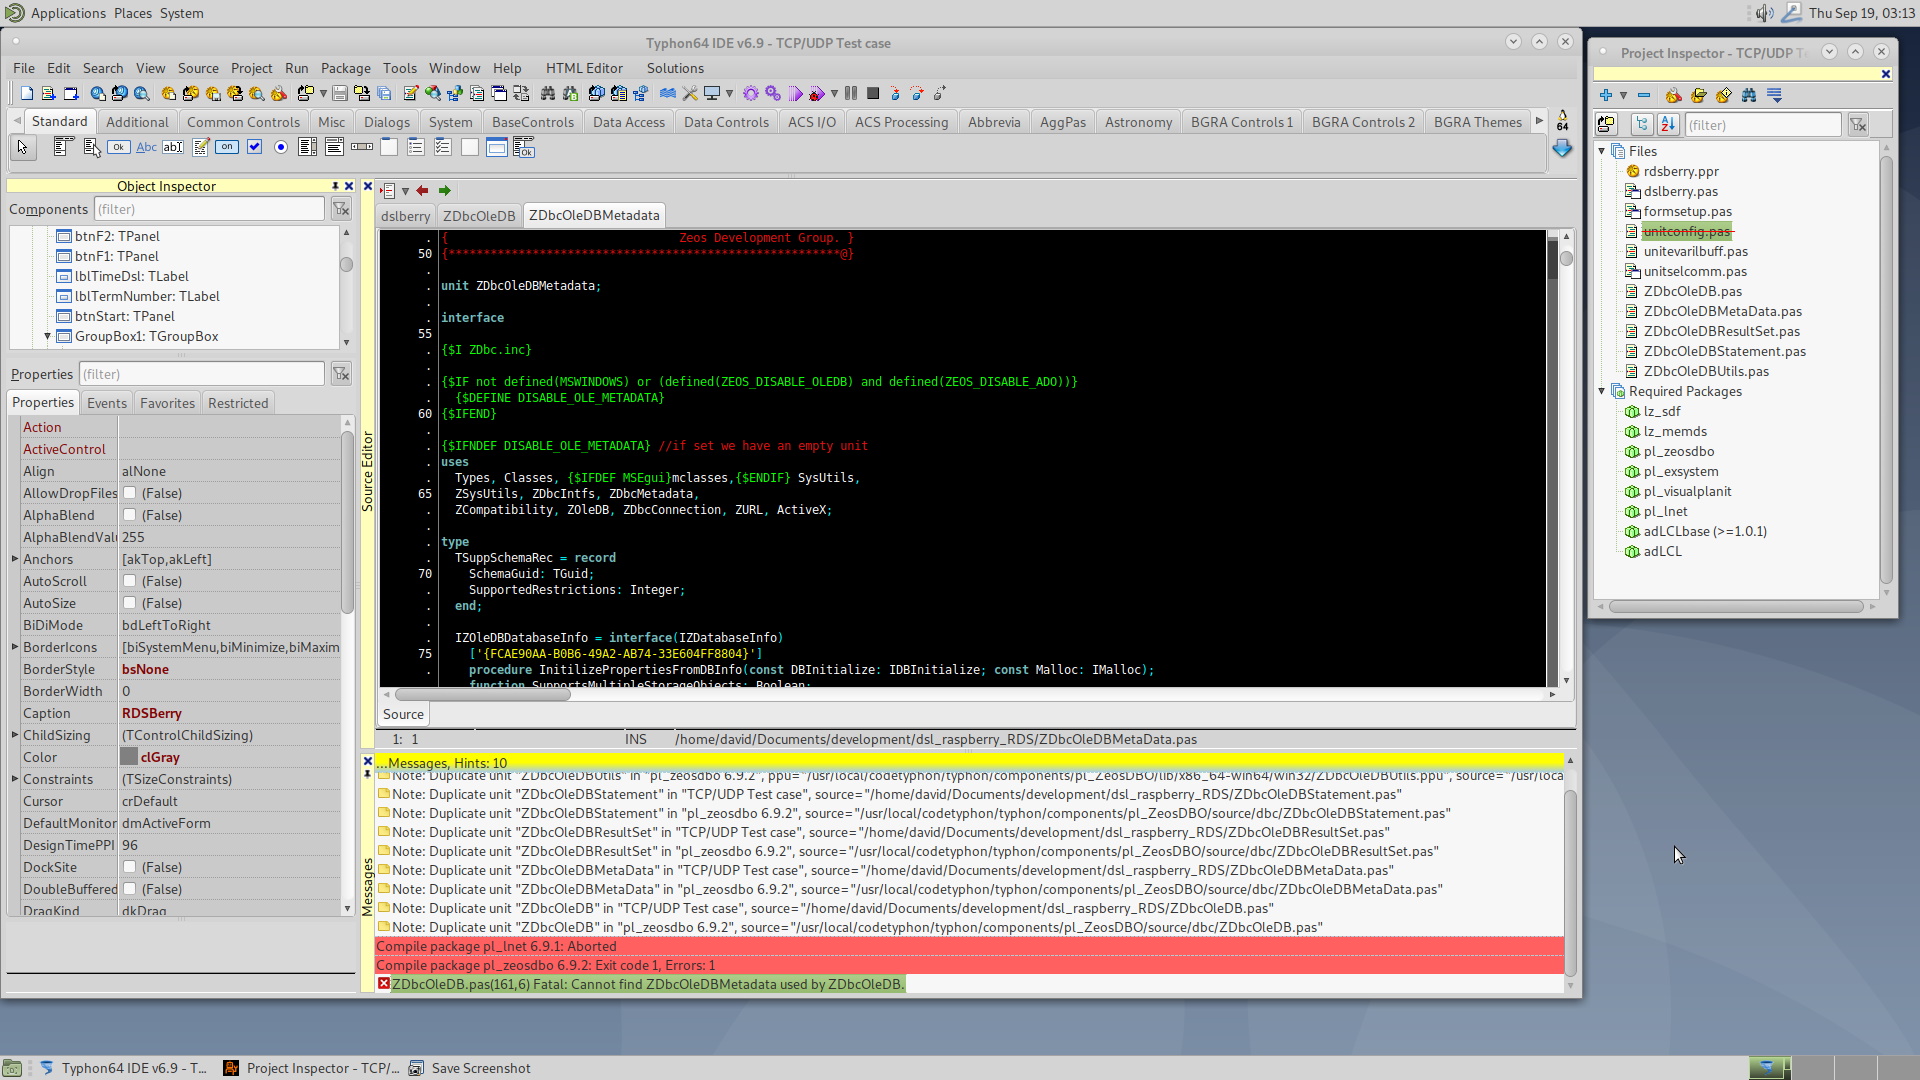This screenshot has height=1080, width=1920.
Task: Sort files alphabetically in Project Inspector
Action: pyautogui.click(x=1668, y=125)
